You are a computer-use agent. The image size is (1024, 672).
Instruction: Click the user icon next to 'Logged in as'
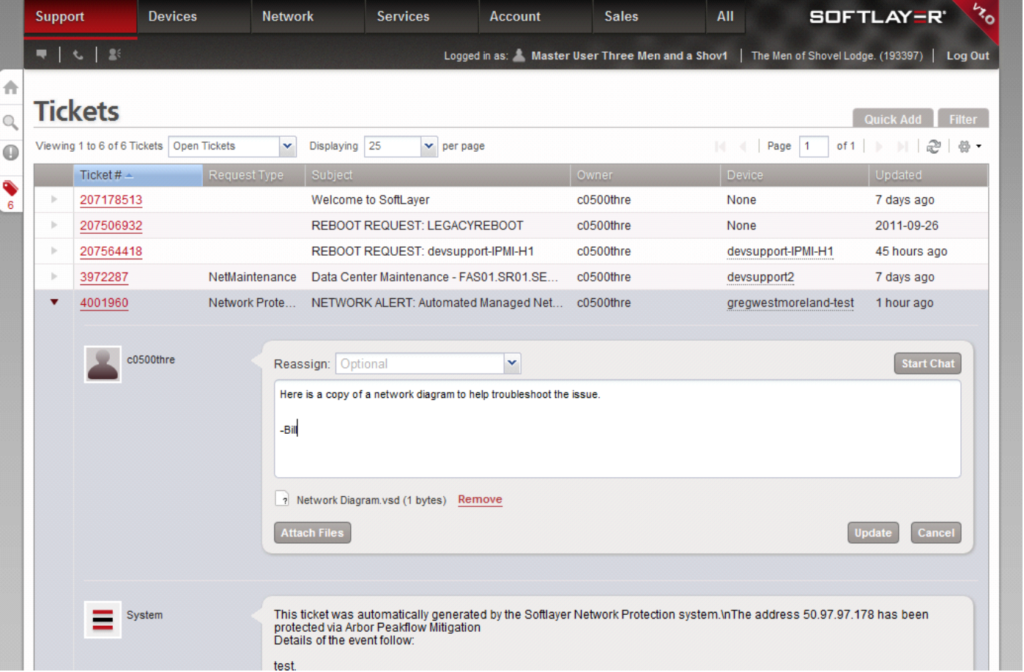[x=519, y=55]
